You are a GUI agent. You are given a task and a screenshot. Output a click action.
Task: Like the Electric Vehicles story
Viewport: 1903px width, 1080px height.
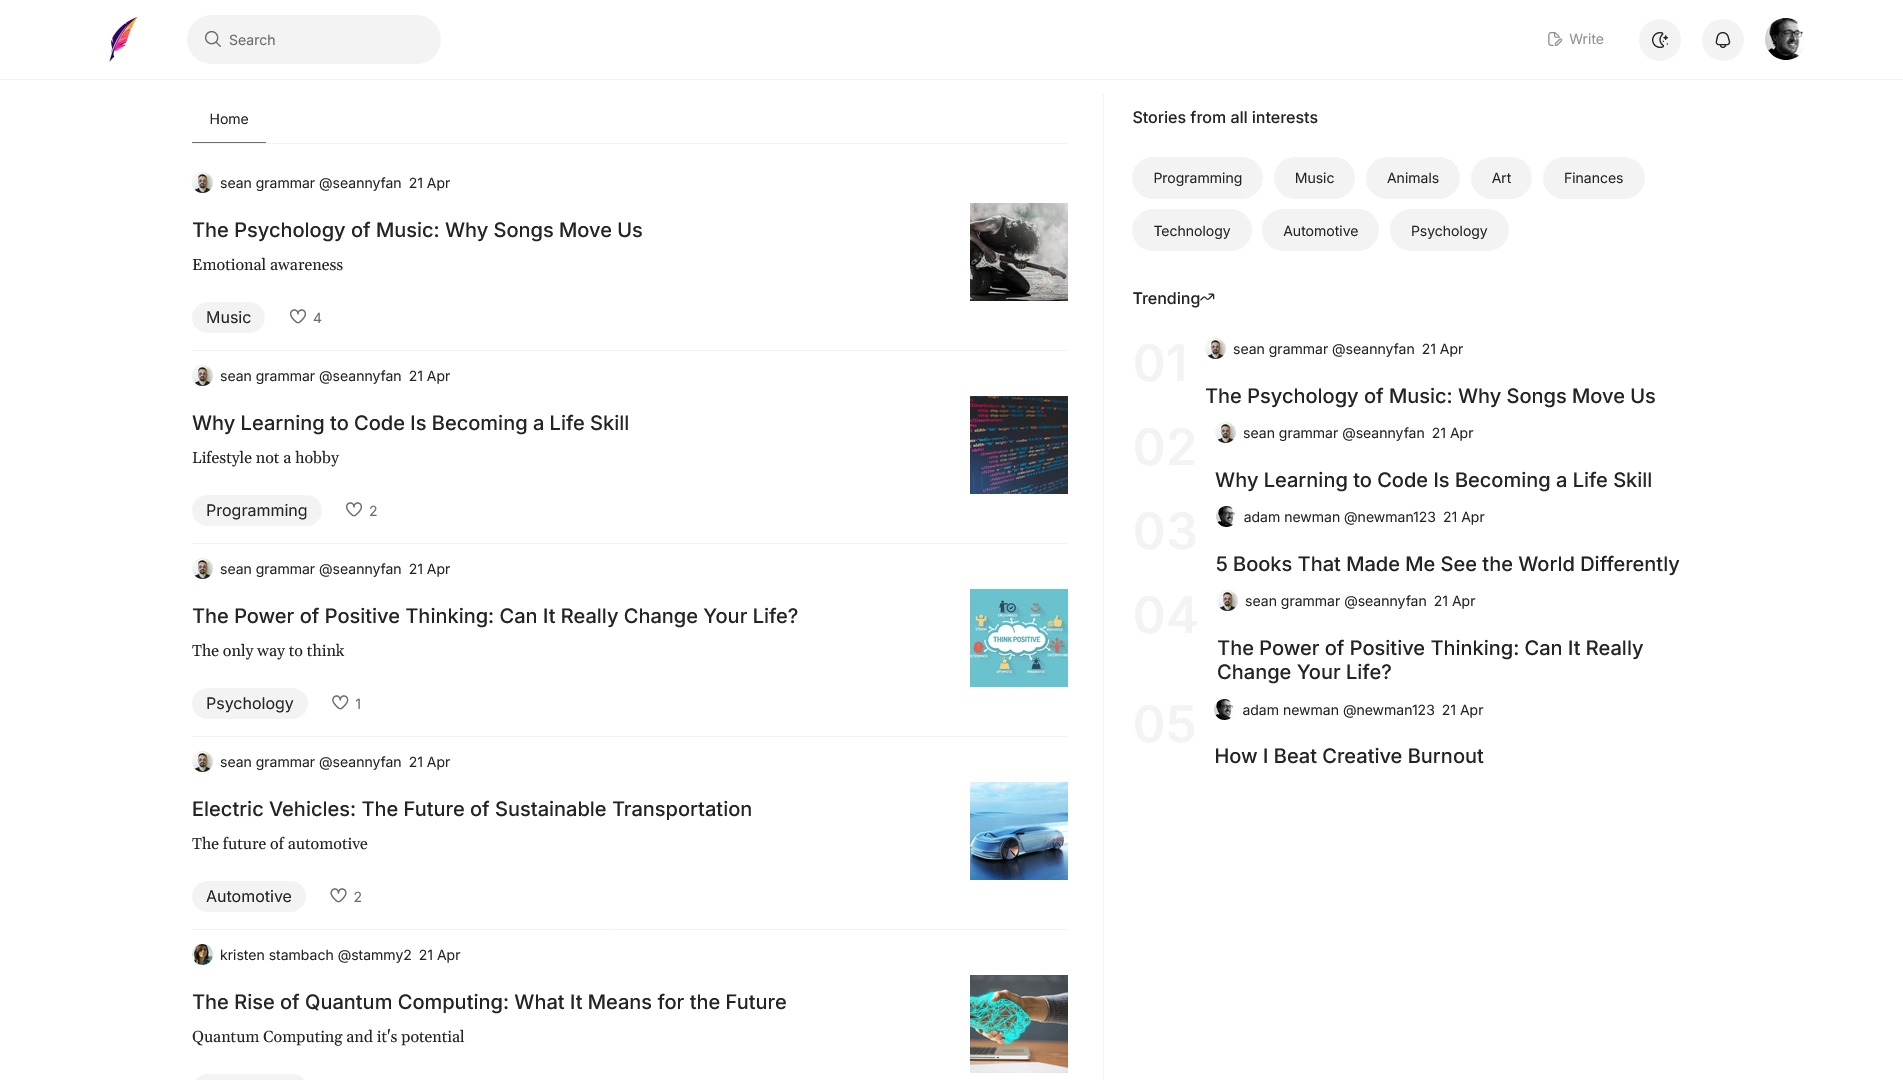[339, 896]
